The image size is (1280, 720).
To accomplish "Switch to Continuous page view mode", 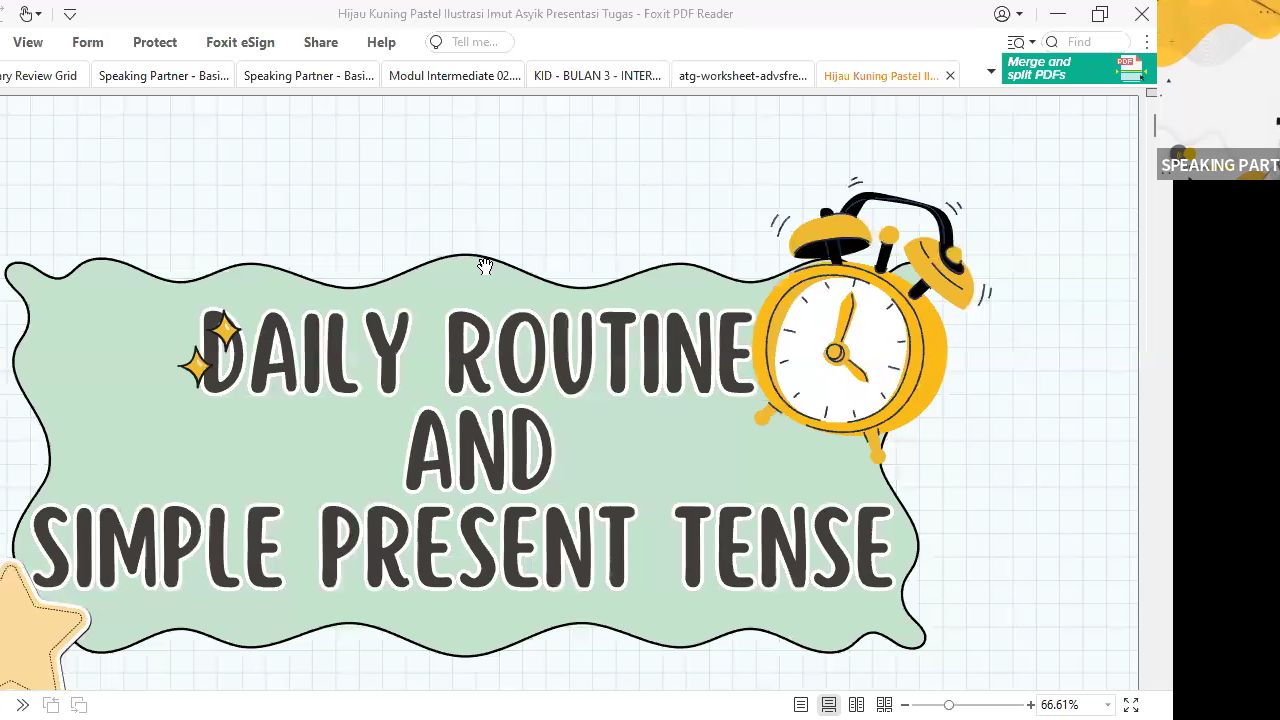I will pyautogui.click(x=829, y=705).
